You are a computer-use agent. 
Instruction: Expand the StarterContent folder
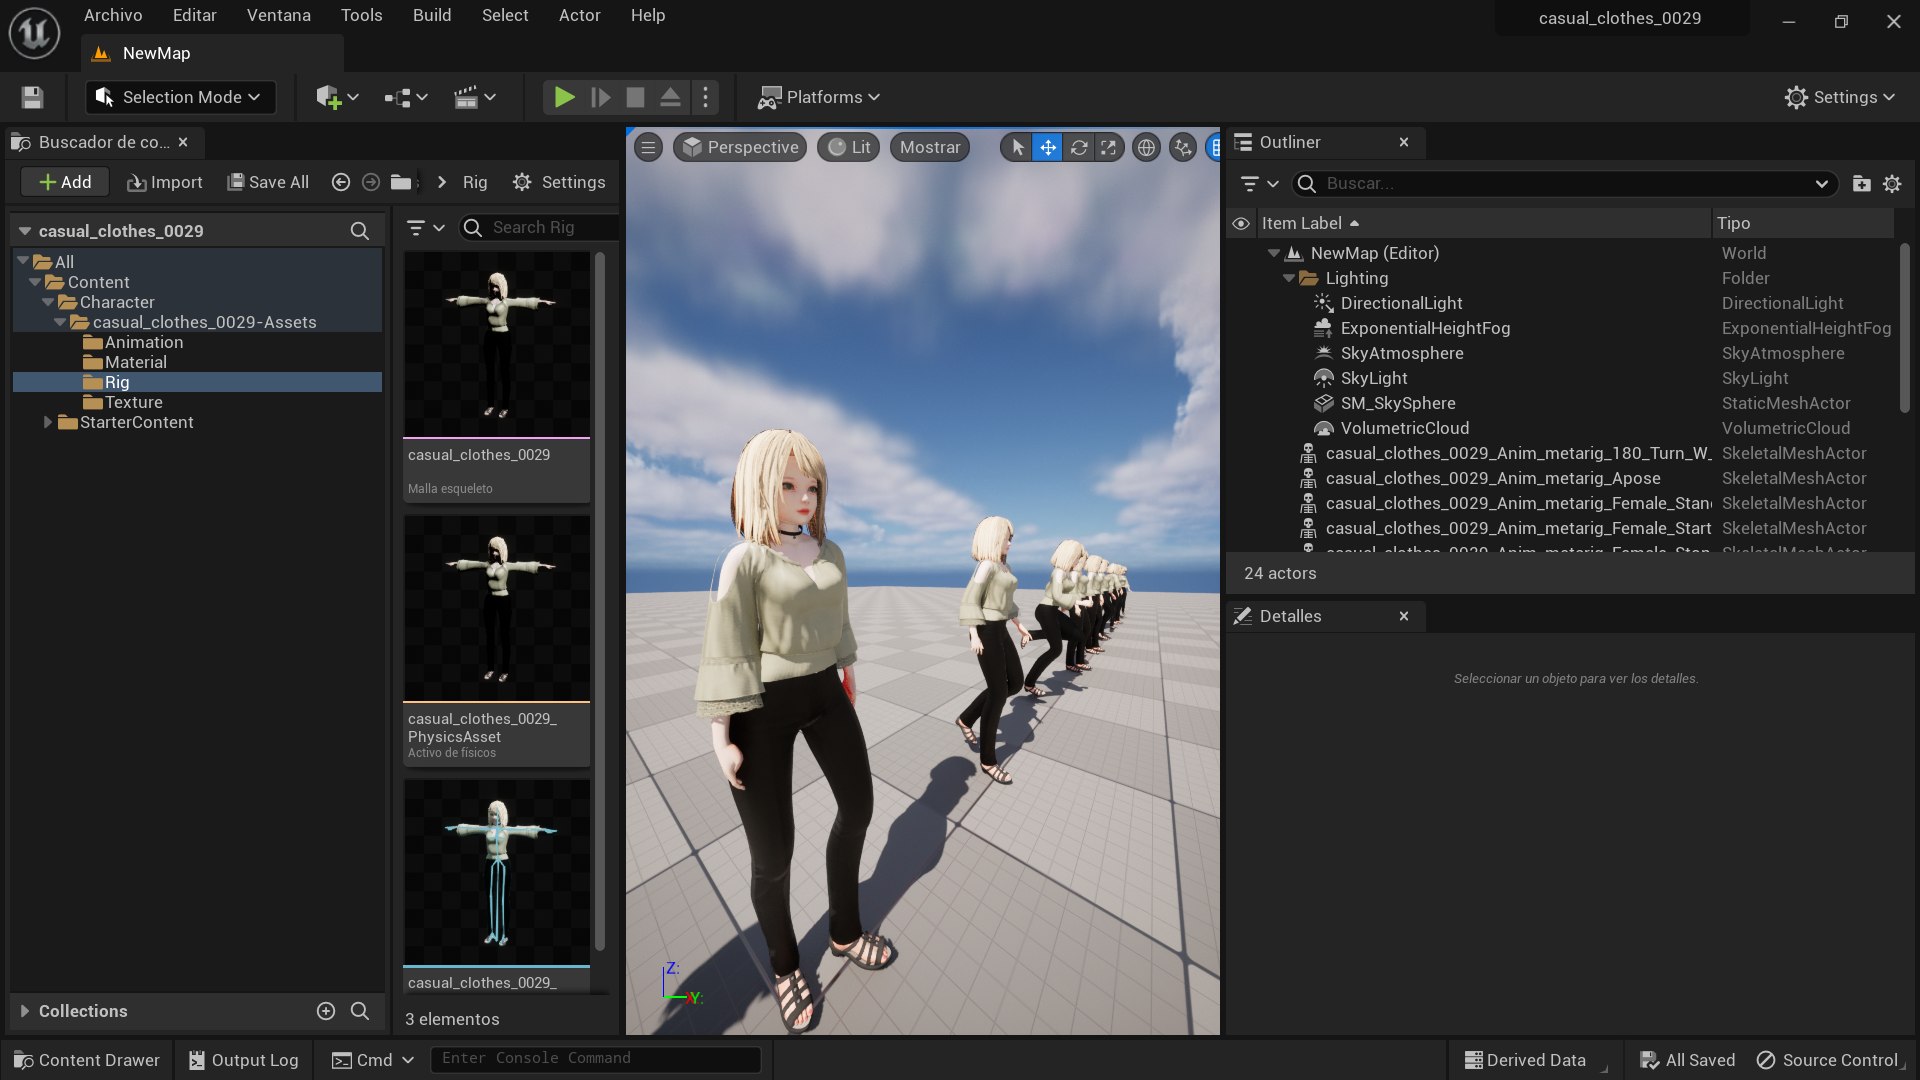(x=47, y=422)
